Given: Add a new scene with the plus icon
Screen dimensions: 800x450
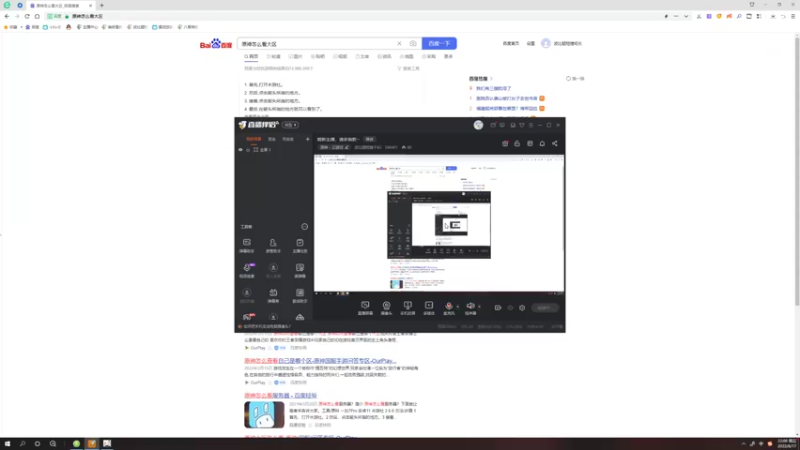Looking at the screenshot, I should pyautogui.click(x=308, y=139).
